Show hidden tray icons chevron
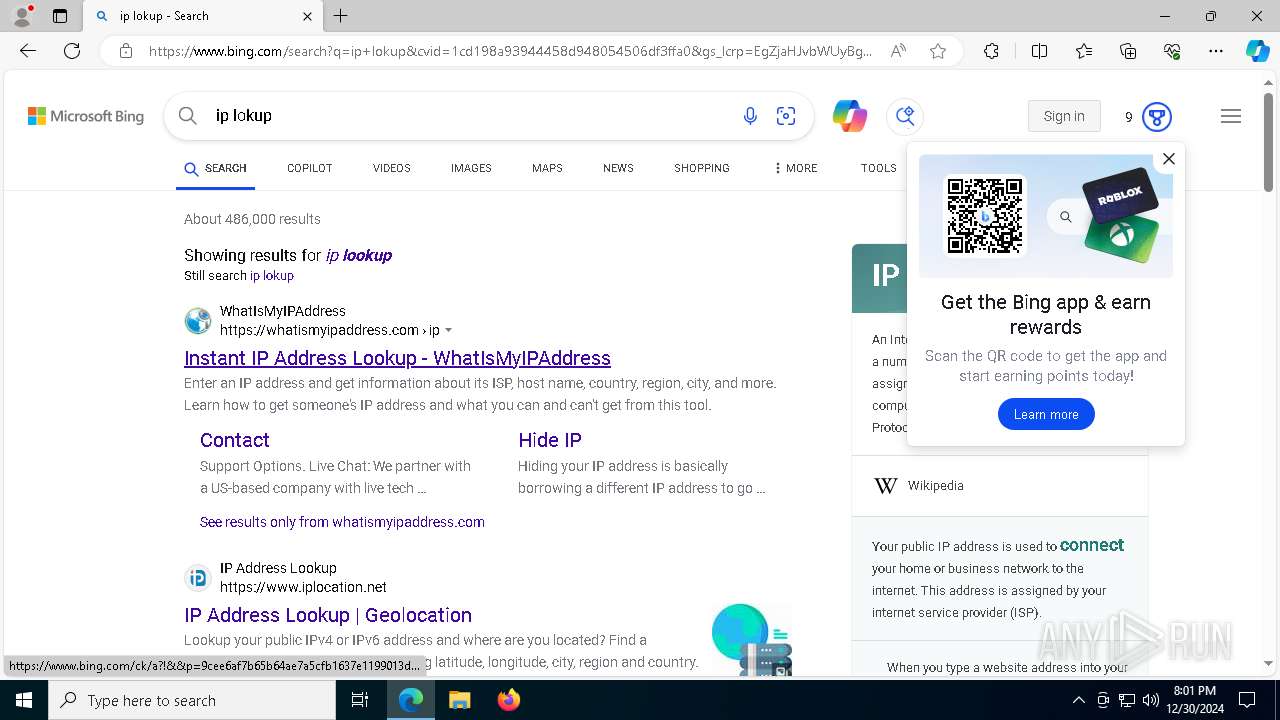Image resolution: width=1280 pixels, height=720 pixels. (1078, 700)
